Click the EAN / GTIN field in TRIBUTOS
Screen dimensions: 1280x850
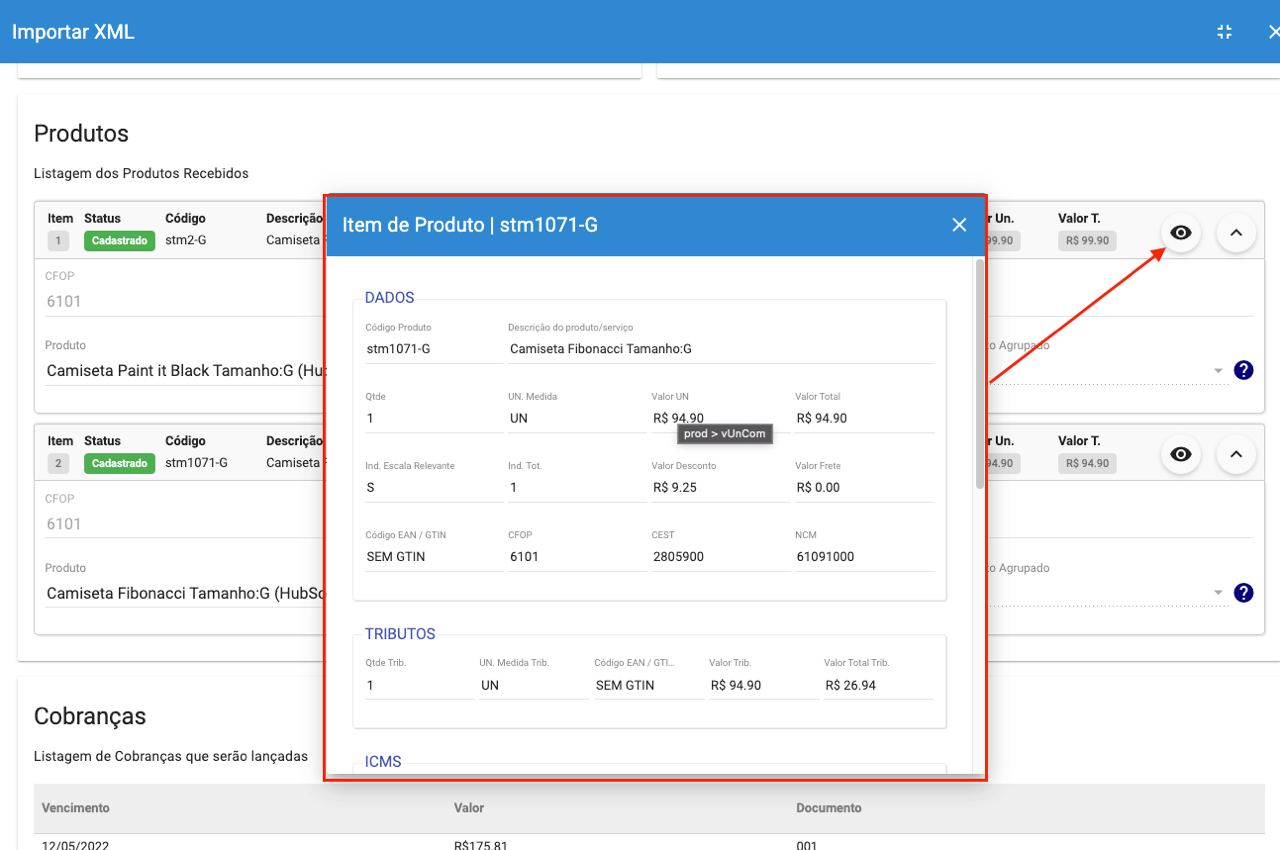[649, 685]
